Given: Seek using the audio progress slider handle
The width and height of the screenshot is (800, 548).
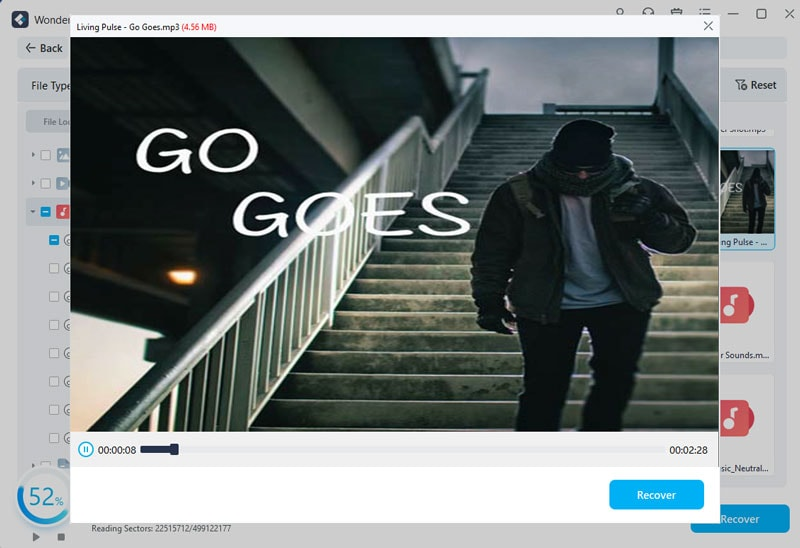Looking at the screenshot, I should (x=174, y=450).
